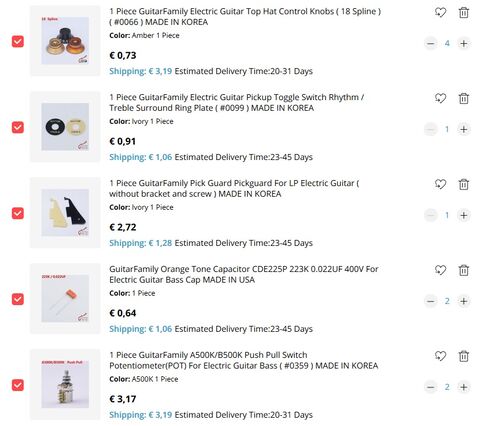Increase Tone Capacitor quantity by one
The width and height of the screenshot is (480, 426).
point(463,301)
